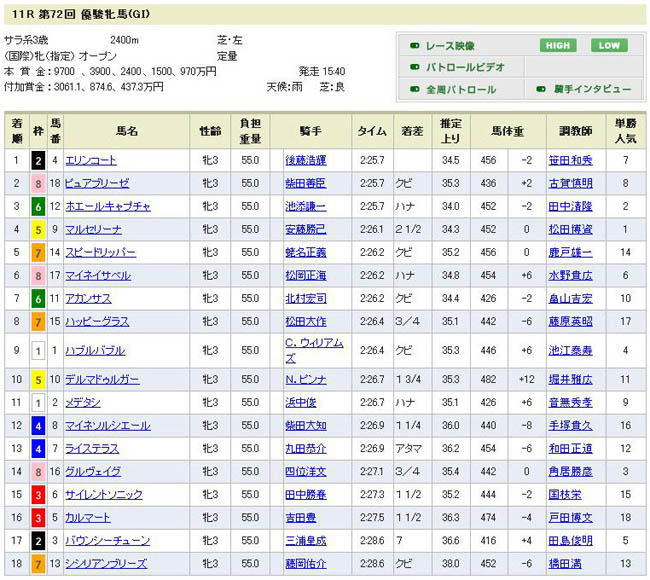Open jockey profile for N.ピンナ
Image resolution: width=650 pixels, height=580 pixels.
305,380
